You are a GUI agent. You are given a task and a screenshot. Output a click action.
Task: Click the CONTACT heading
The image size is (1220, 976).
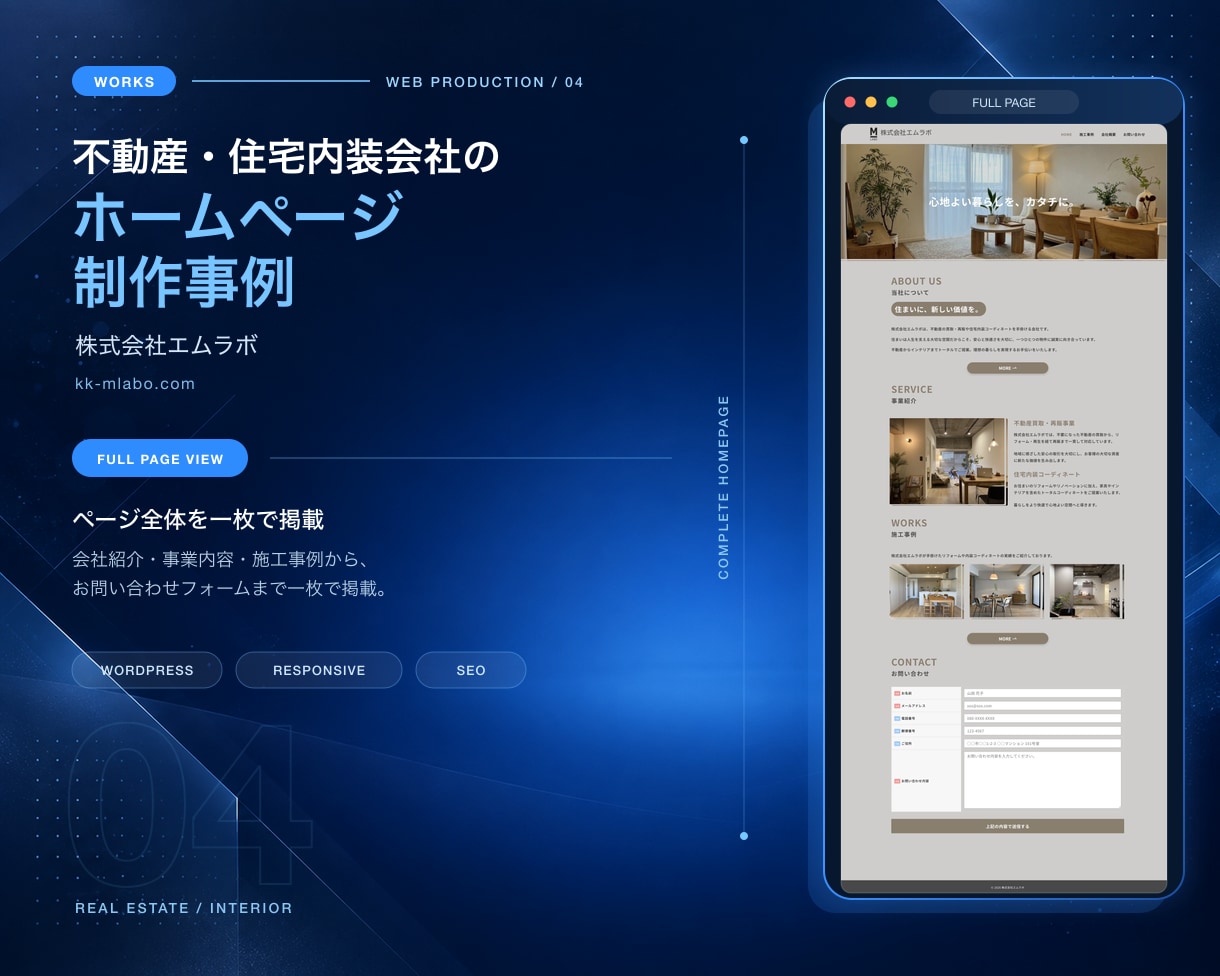coord(914,662)
